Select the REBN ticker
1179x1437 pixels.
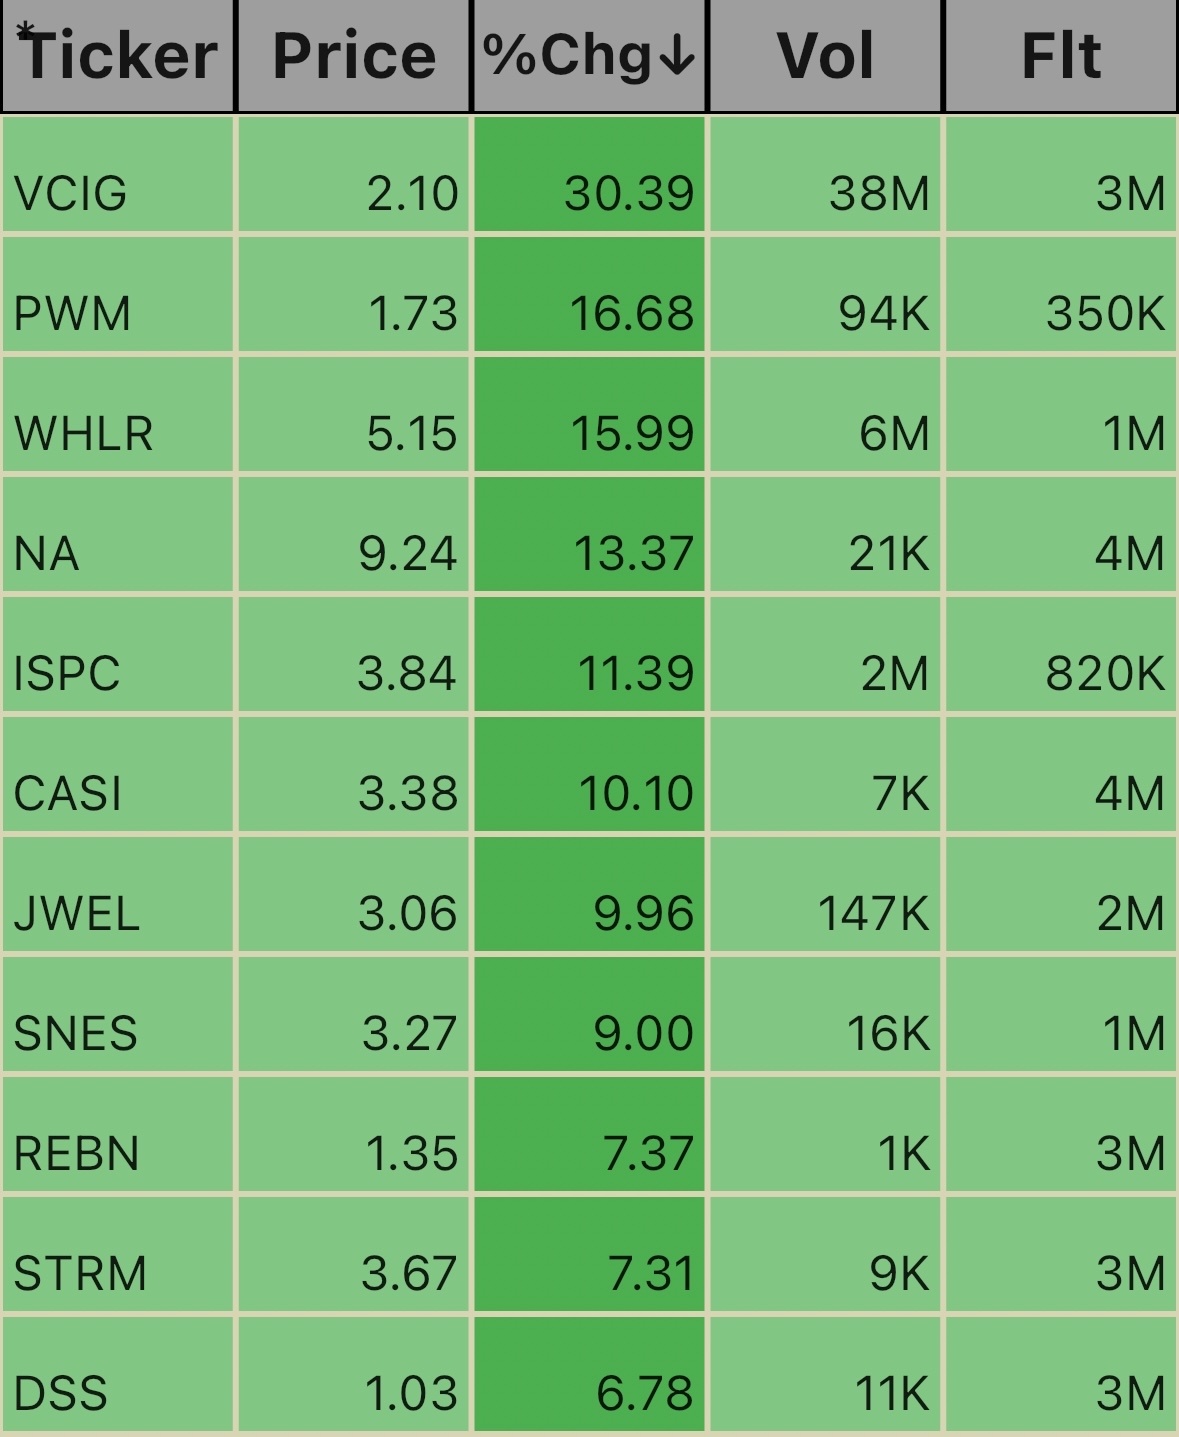[x=77, y=1154]
